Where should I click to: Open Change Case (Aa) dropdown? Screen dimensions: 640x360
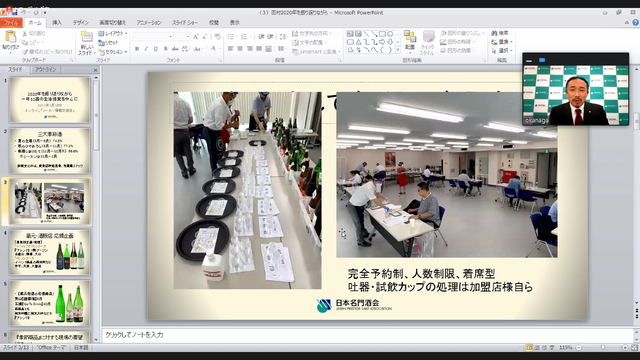coord(198,49)
